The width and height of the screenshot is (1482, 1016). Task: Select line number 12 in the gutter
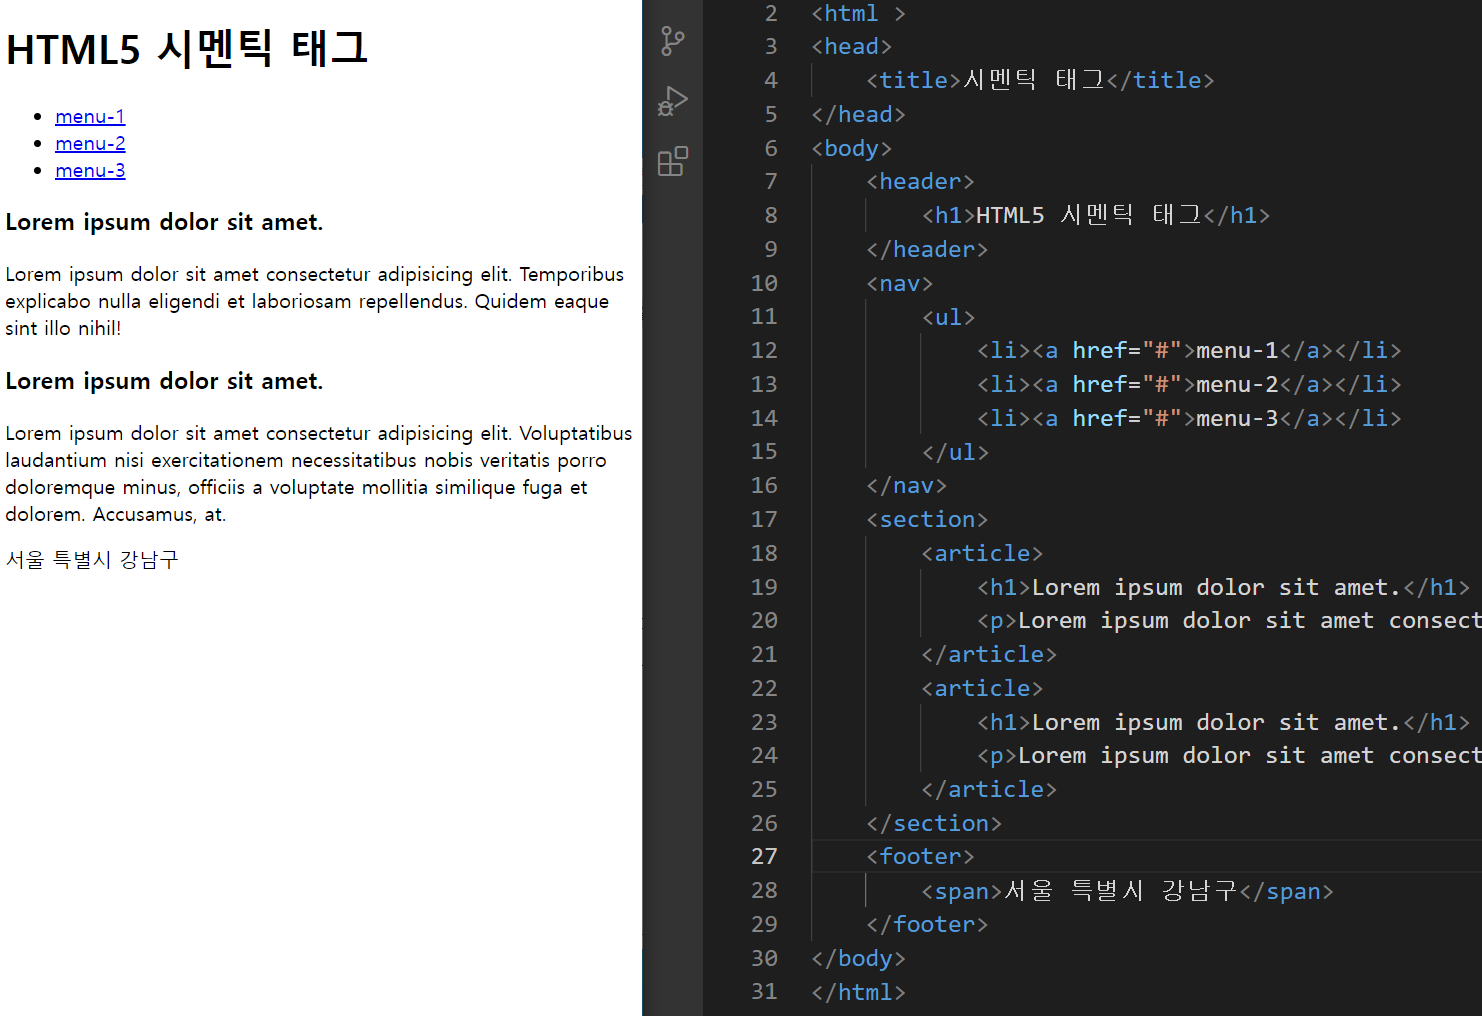pos(764,350)
